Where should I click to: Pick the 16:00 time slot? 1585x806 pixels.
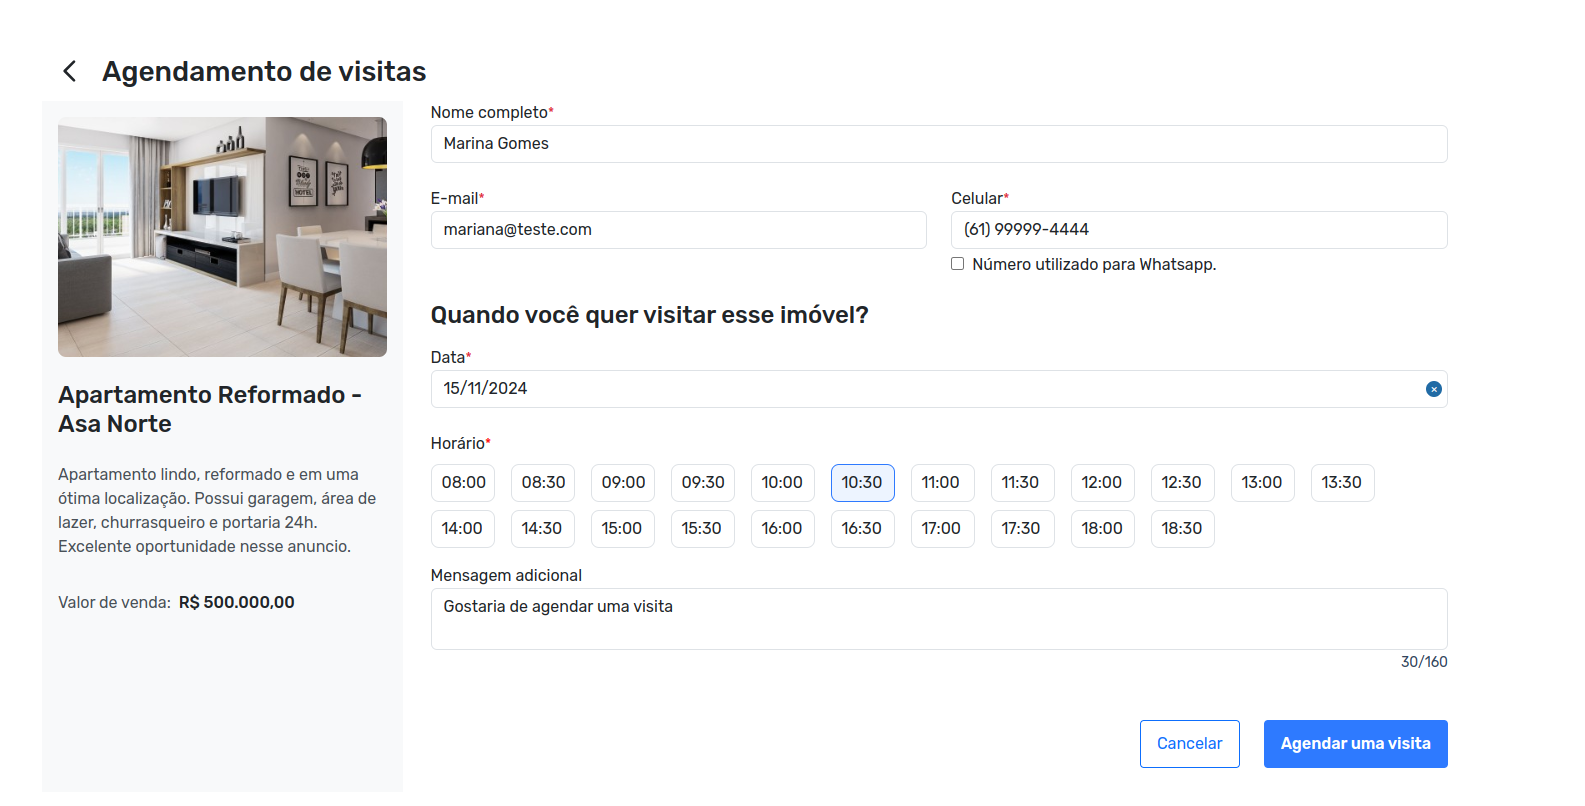(x=781, y=529)
